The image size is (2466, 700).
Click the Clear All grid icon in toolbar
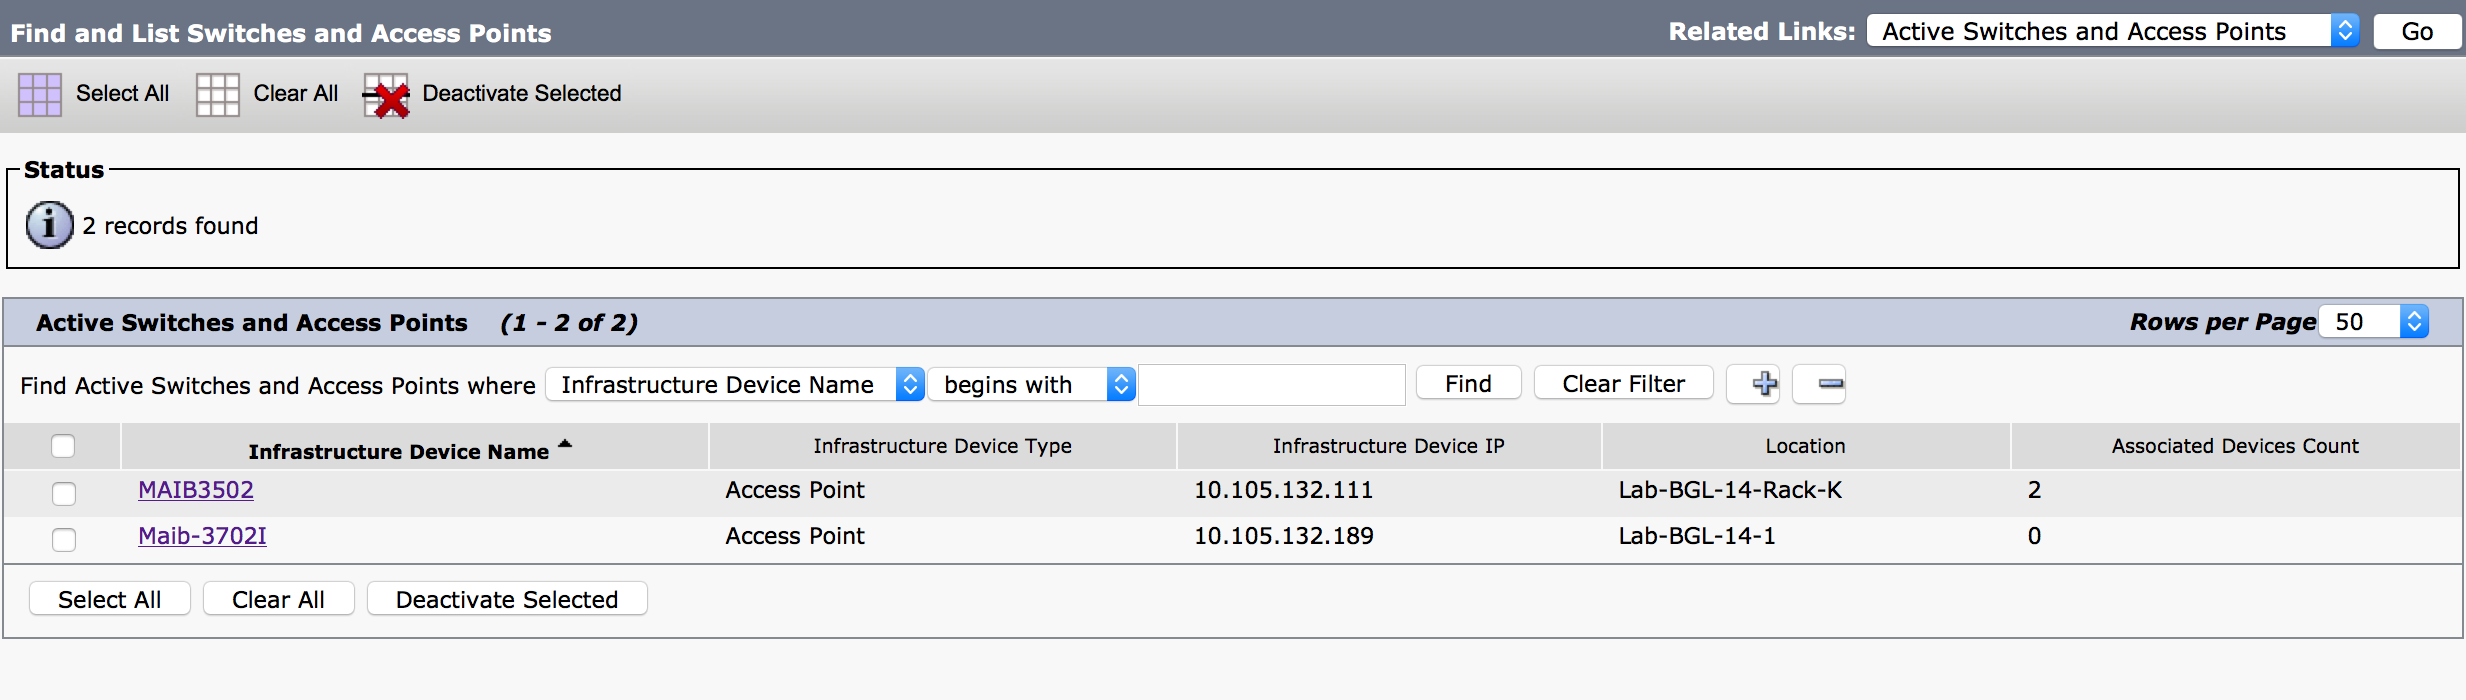pos(217,95)
